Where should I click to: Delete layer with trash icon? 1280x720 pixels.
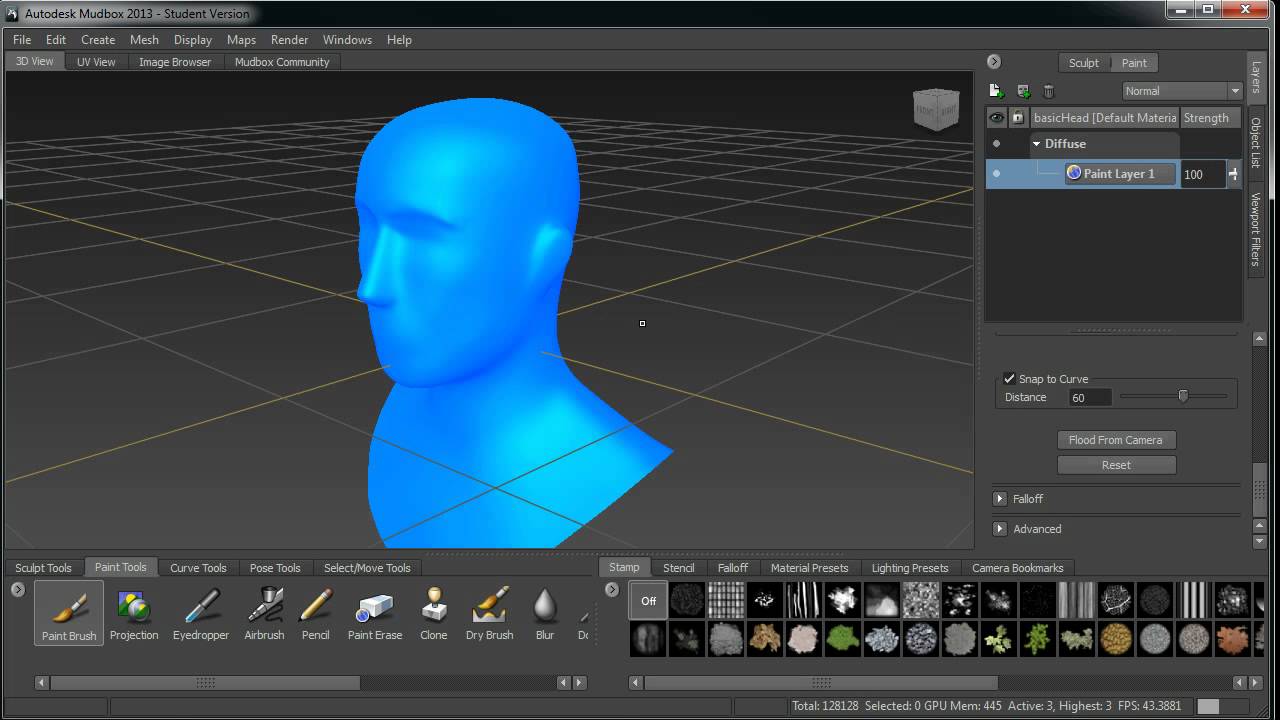pos(1049,91)
